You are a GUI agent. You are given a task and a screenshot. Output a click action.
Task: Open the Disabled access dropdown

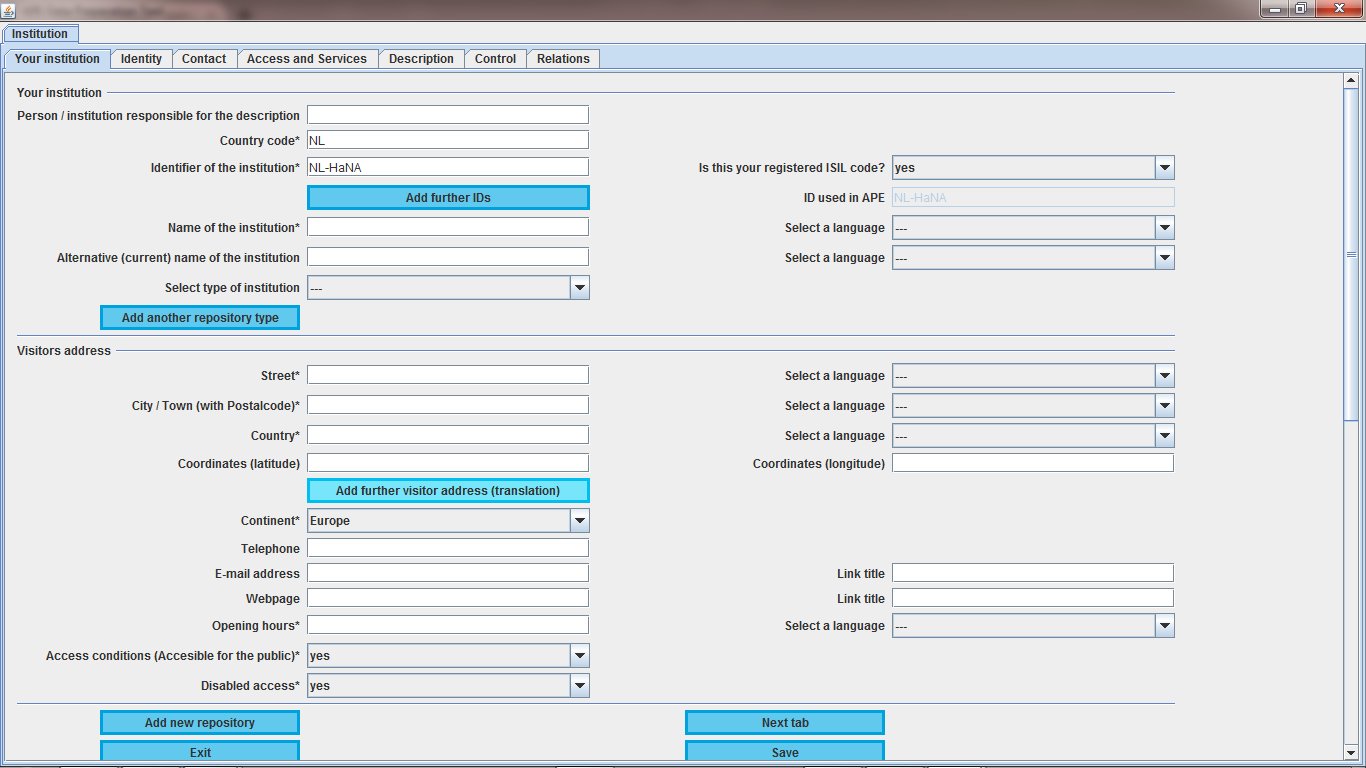448,686
